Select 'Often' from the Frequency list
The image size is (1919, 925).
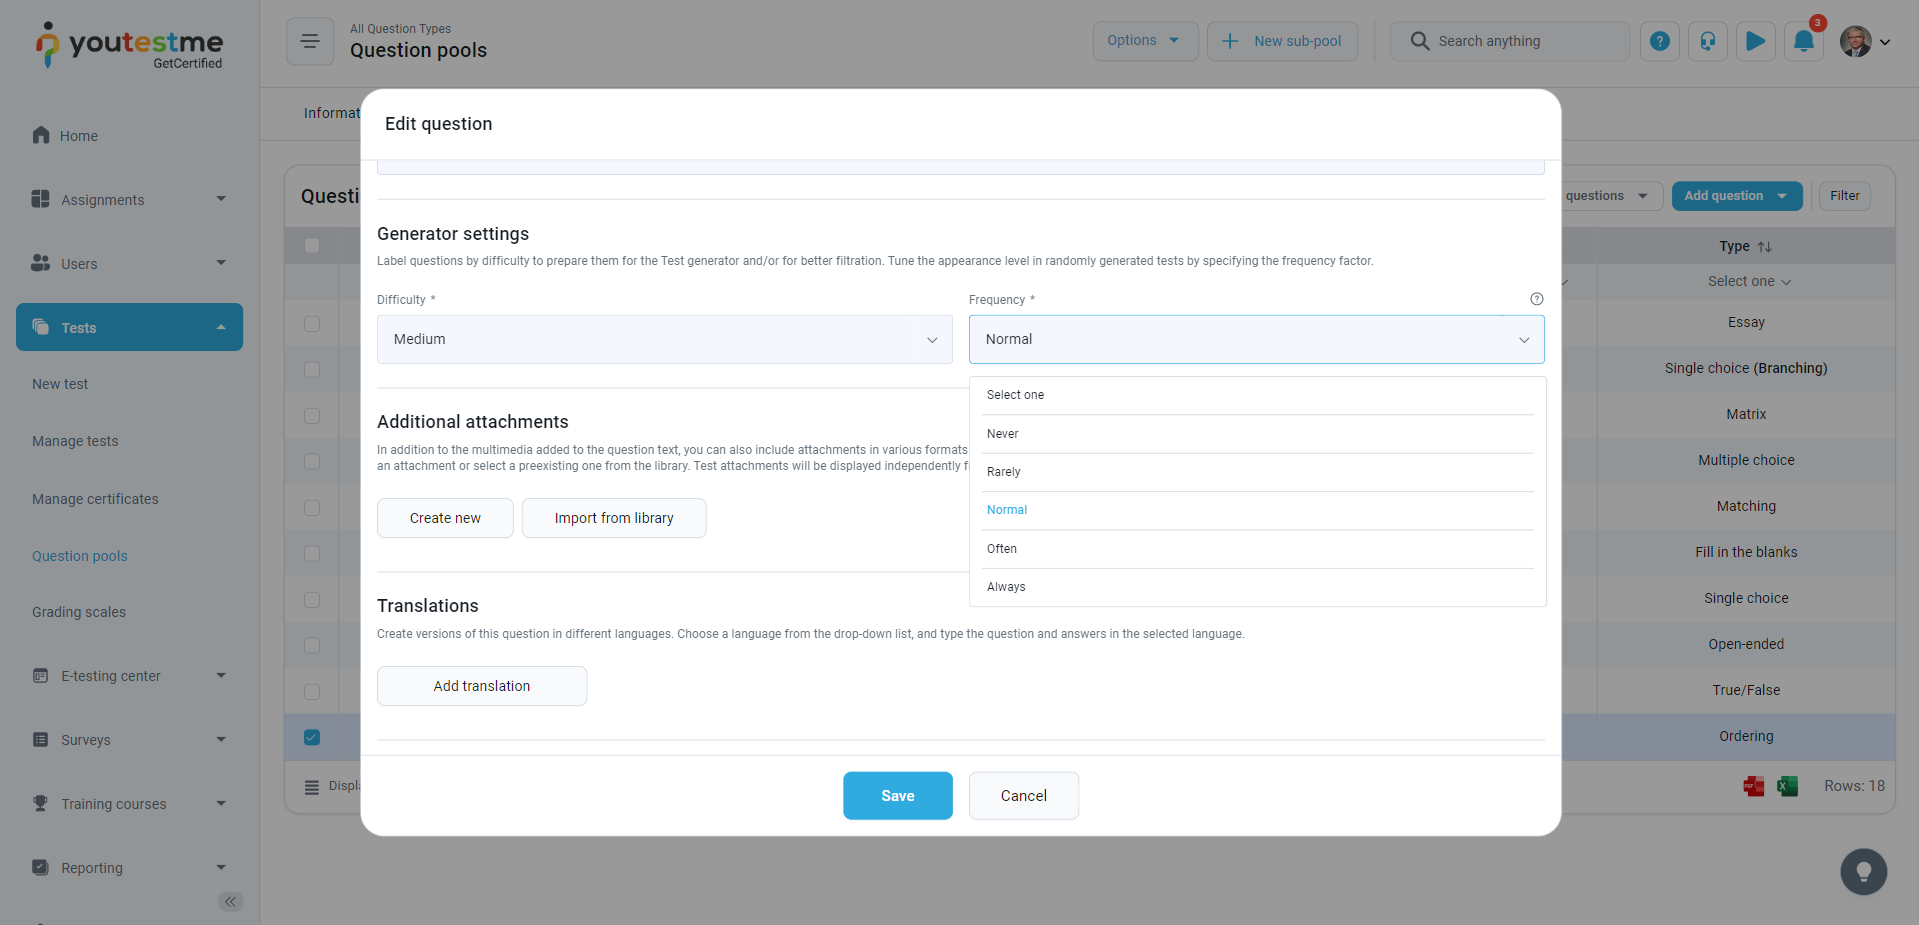[1002, 549]
